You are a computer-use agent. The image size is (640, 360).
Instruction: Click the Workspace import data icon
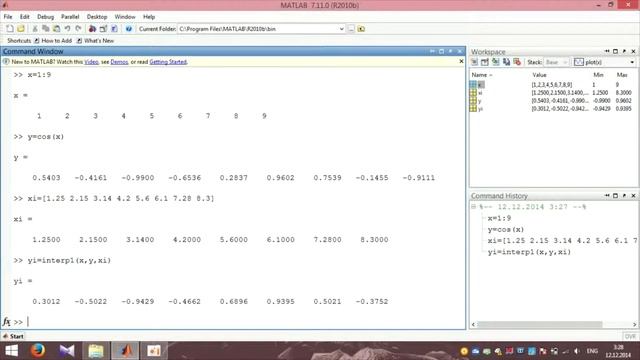pyautogui.click(x=496, y=62)
